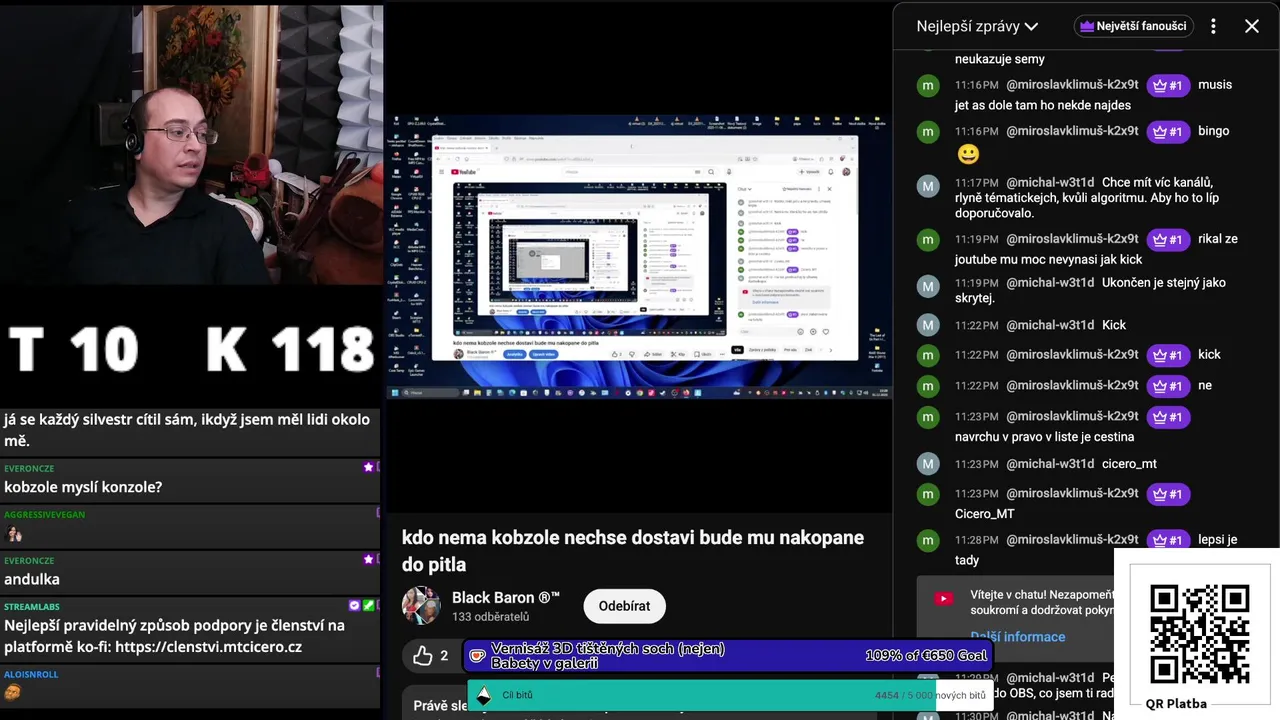Click the YouTube logo in the welcome notice
The width and height of the screenshot is (1280, 720).
tap(944, 598)
